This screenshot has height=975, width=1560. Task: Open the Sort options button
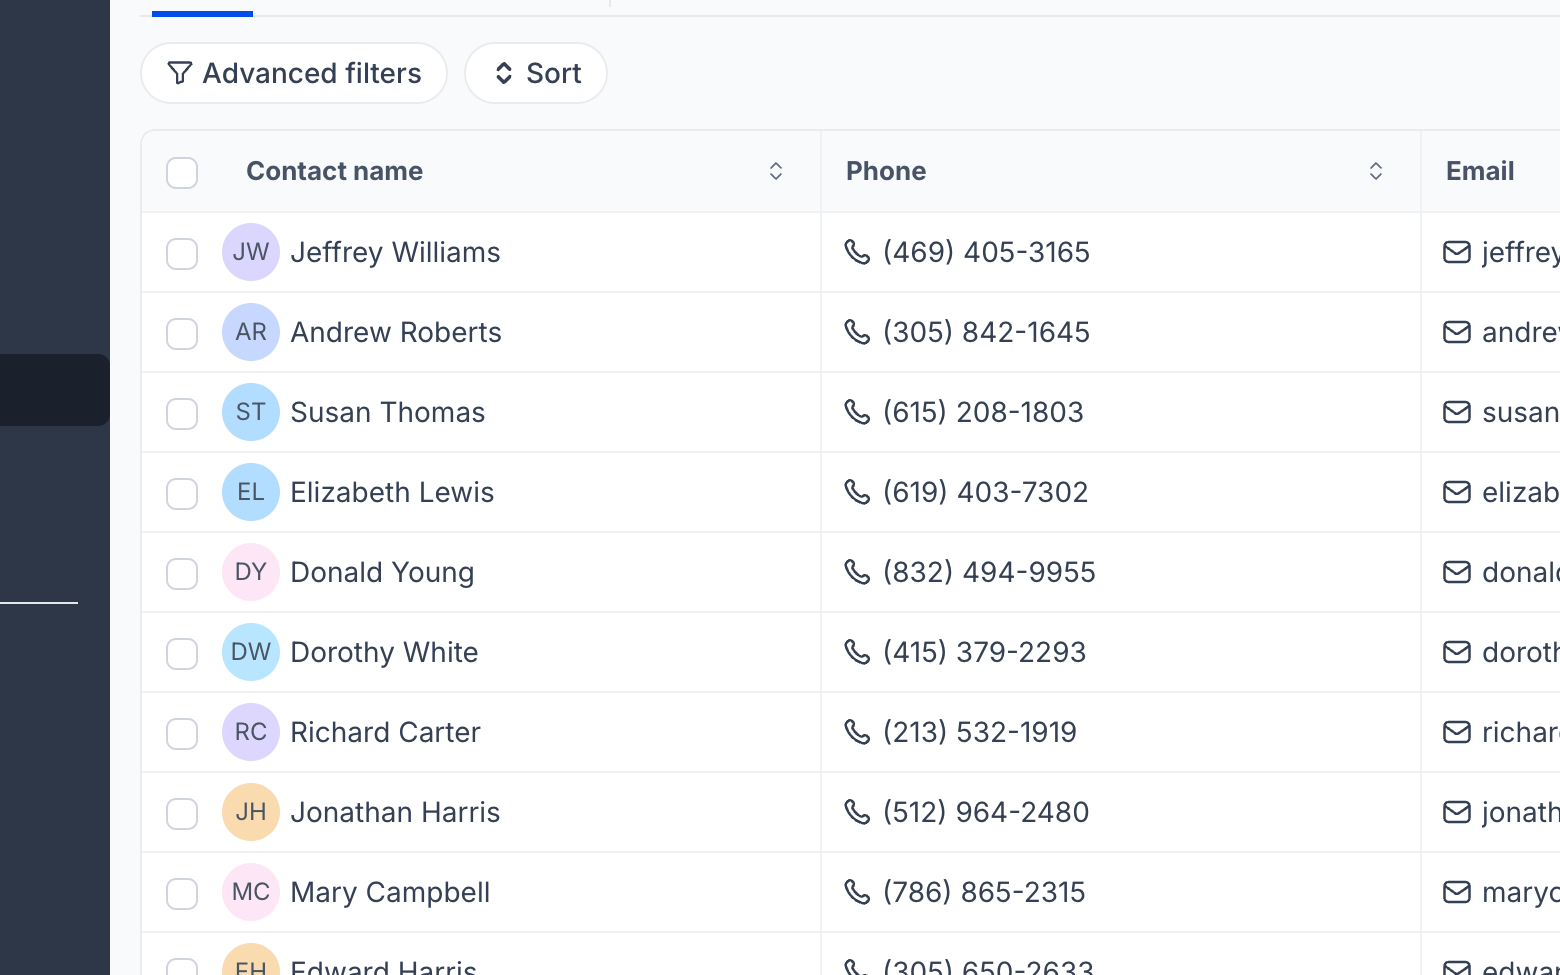point(536,73)
